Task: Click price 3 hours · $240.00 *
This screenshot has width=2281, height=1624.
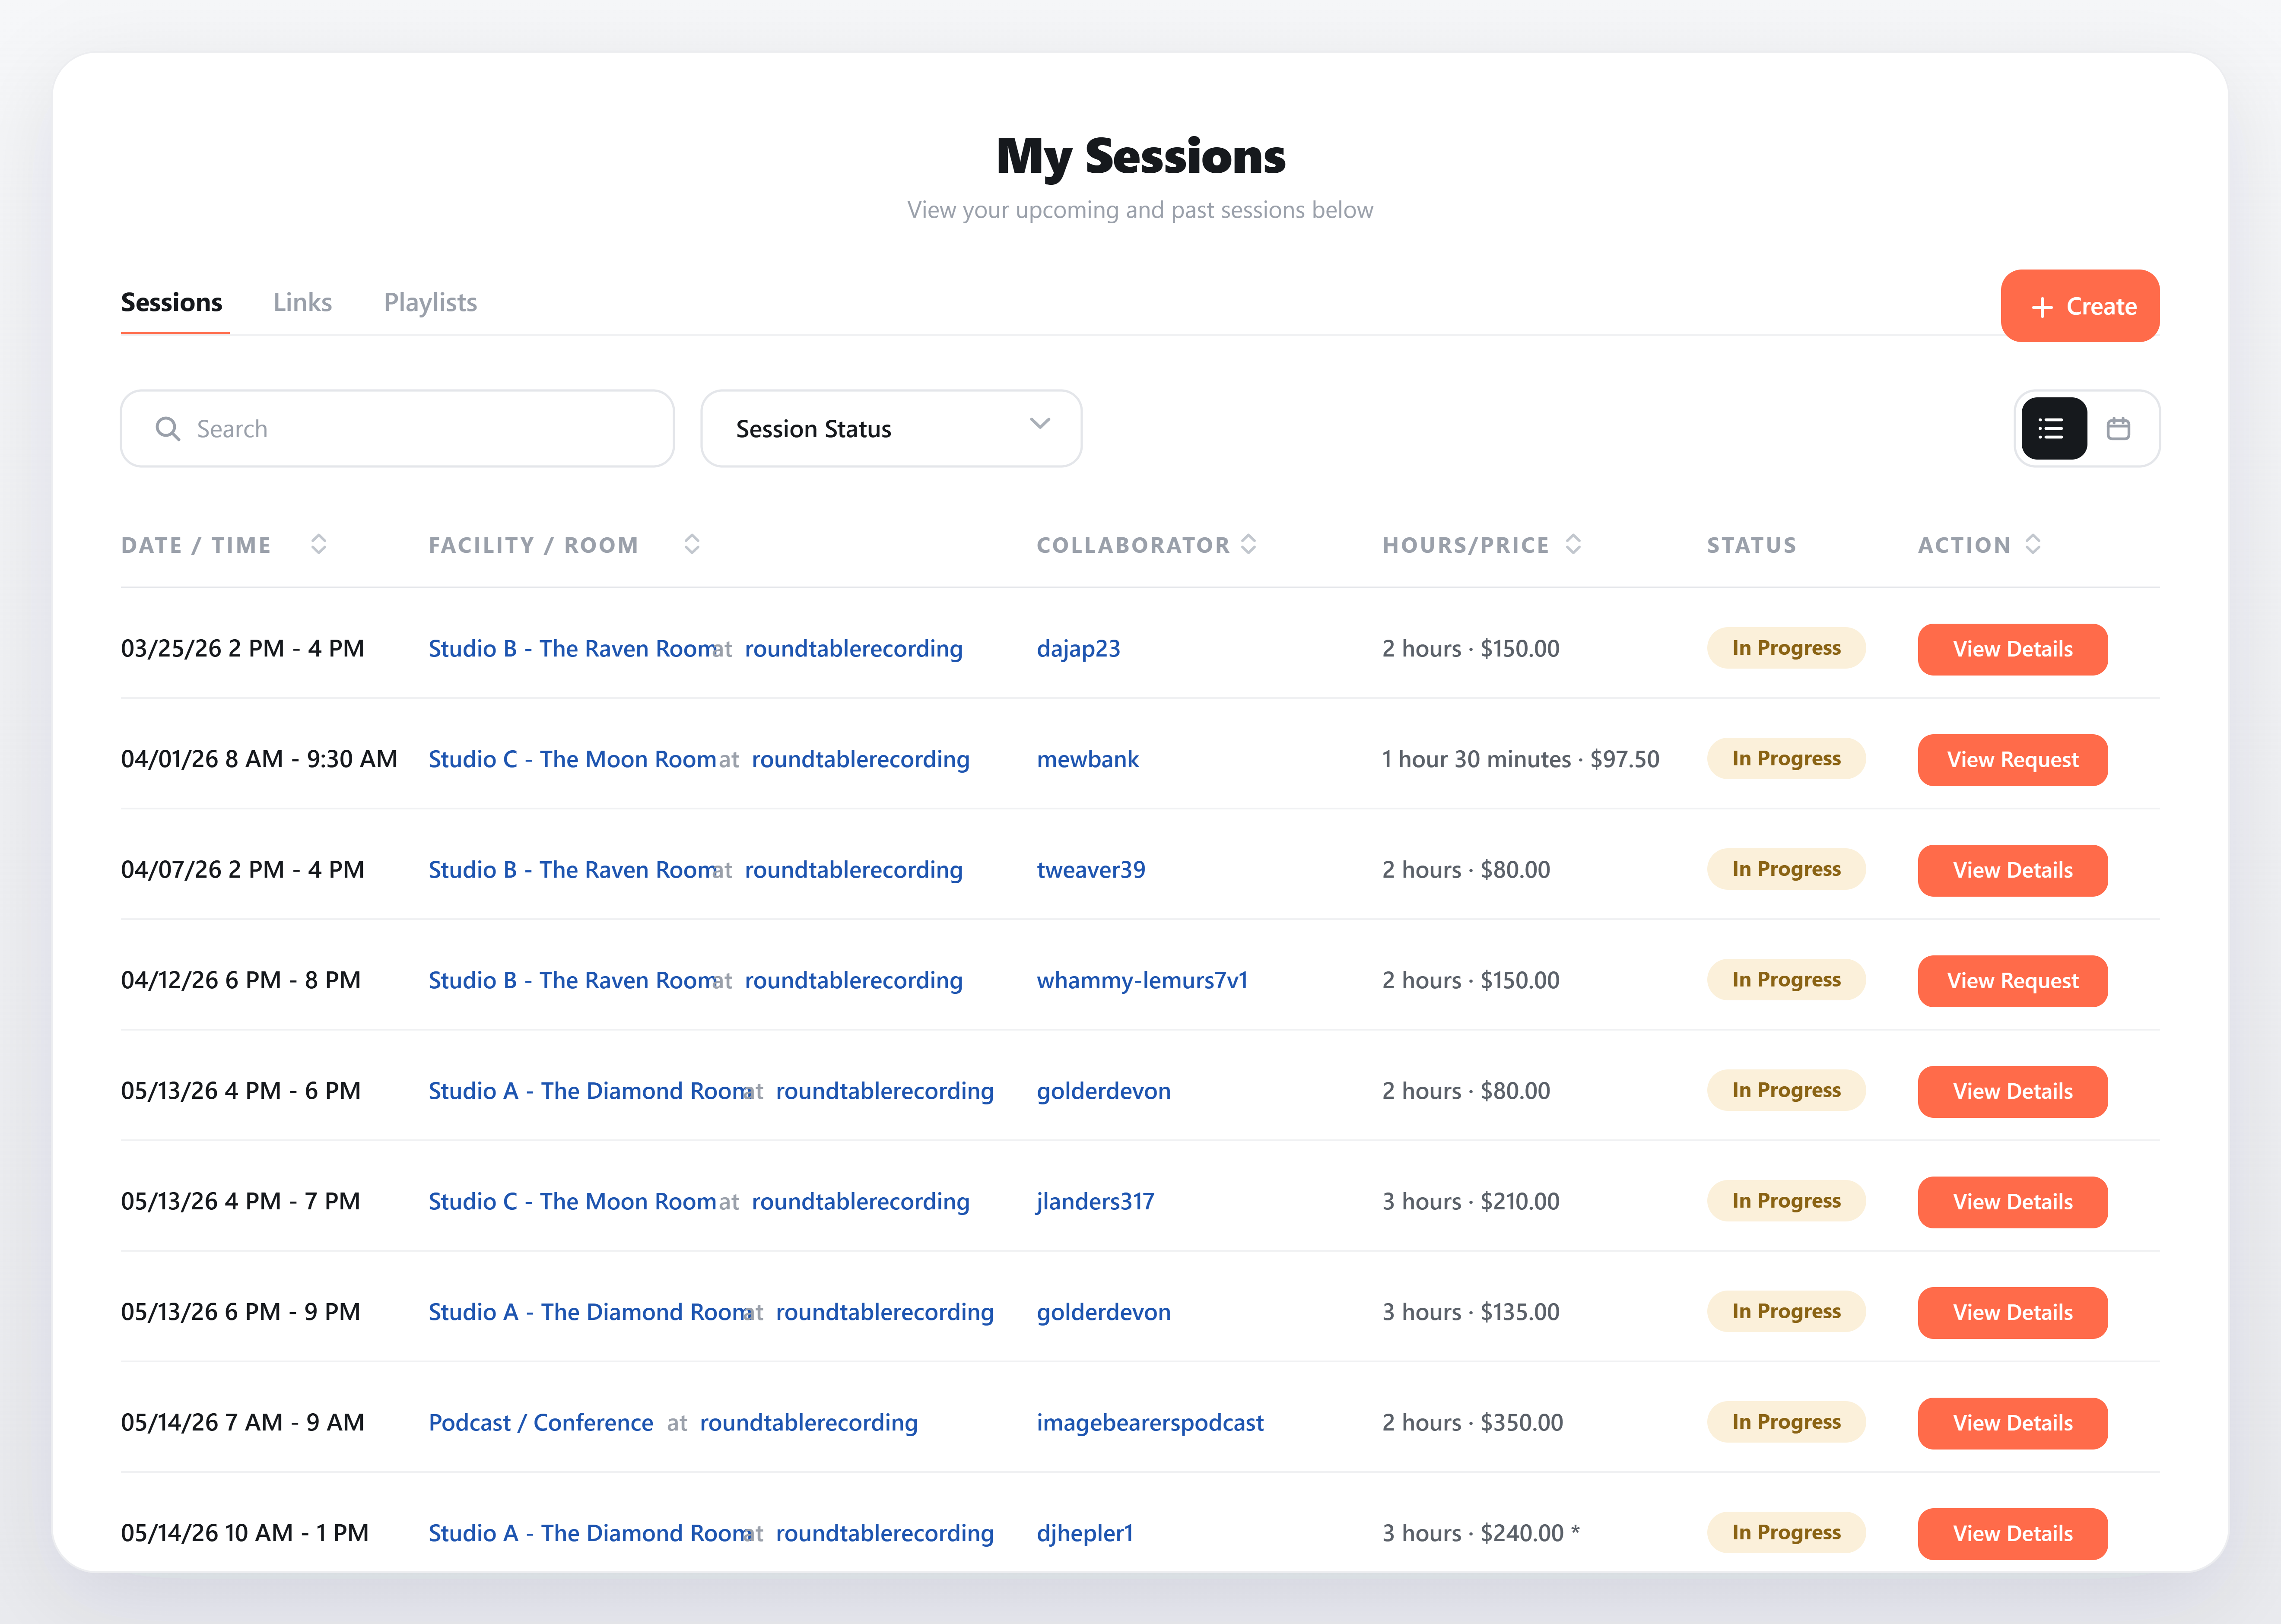Action: 1481,1533
